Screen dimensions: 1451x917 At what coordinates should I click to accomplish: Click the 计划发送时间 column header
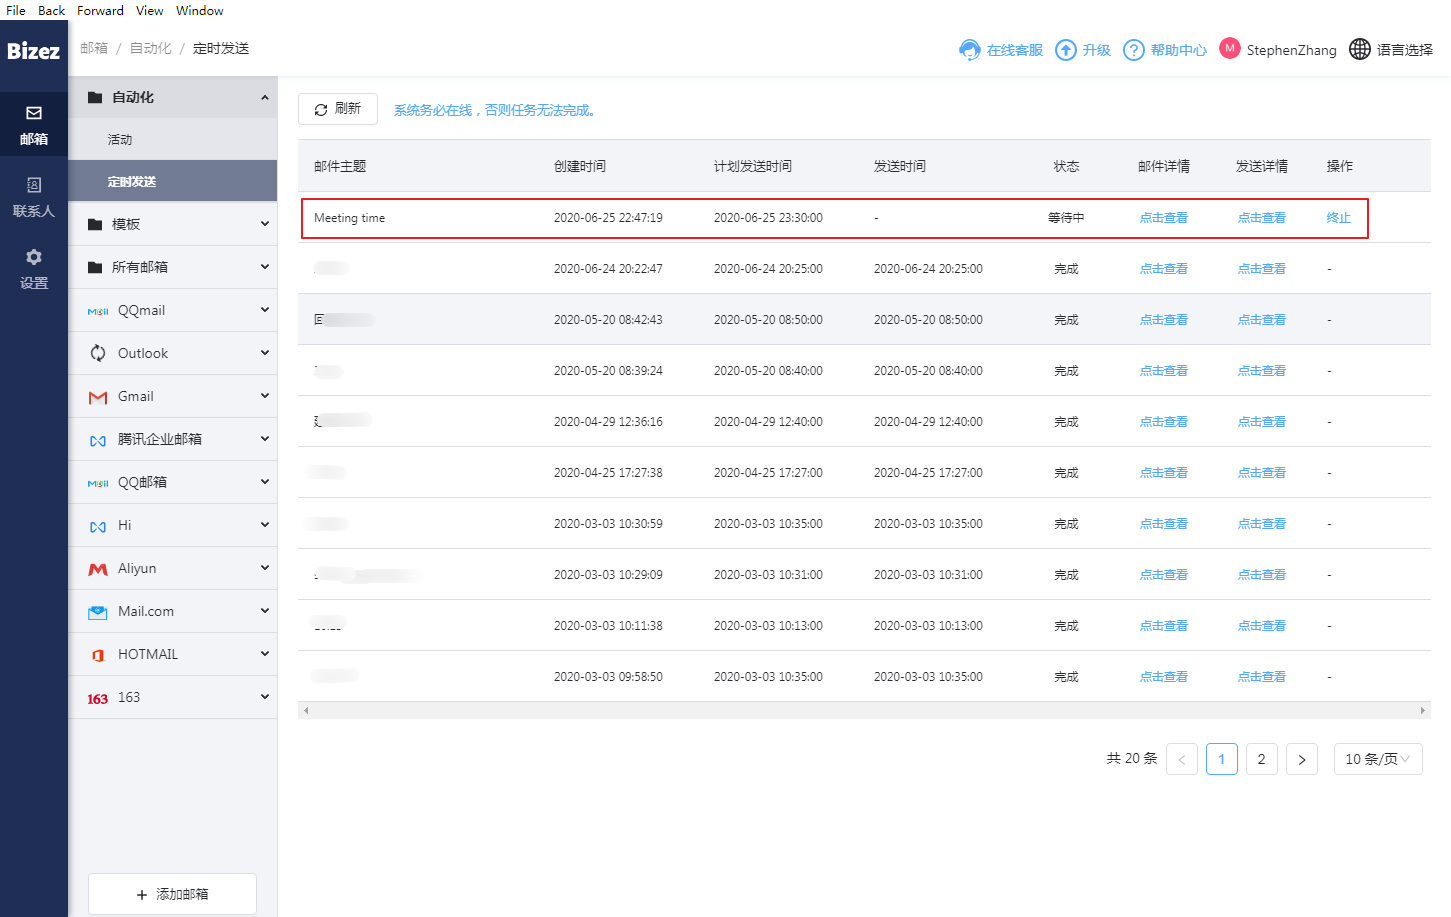[x=753, y=166]
